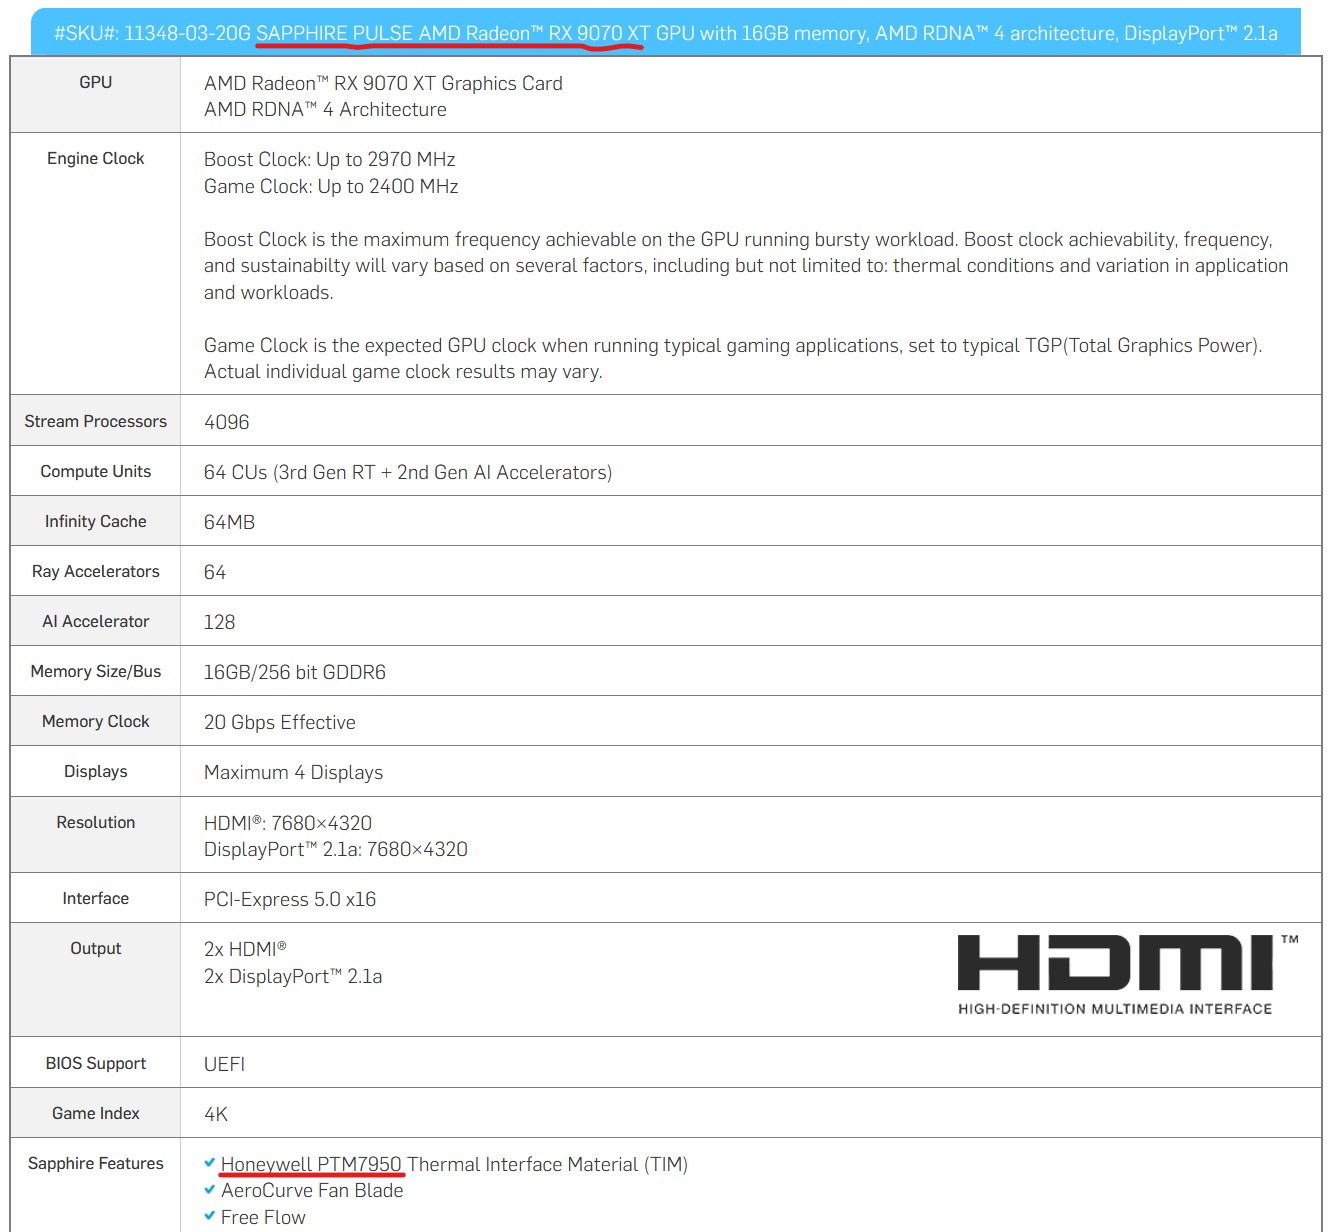The width and height of the screenshot is (1330, 1232).
Task: Click checkmark bullet beside Honeywell PTM7950
Action: (210, 1163)
